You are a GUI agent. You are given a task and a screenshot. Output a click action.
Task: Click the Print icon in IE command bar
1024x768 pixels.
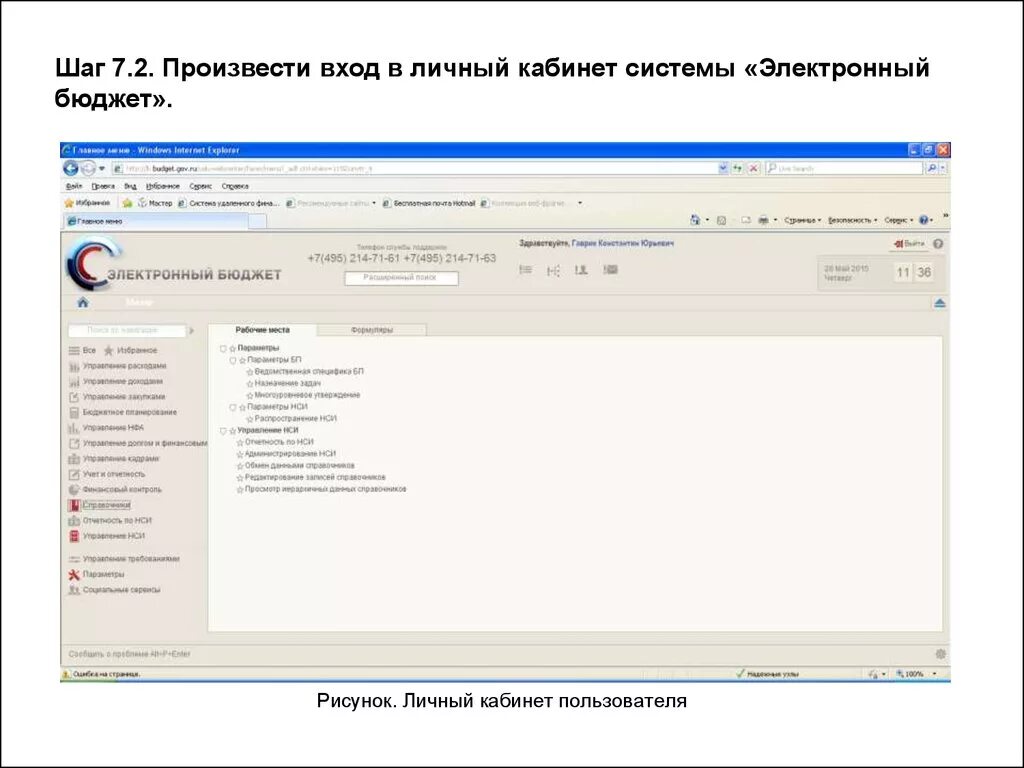763,220
